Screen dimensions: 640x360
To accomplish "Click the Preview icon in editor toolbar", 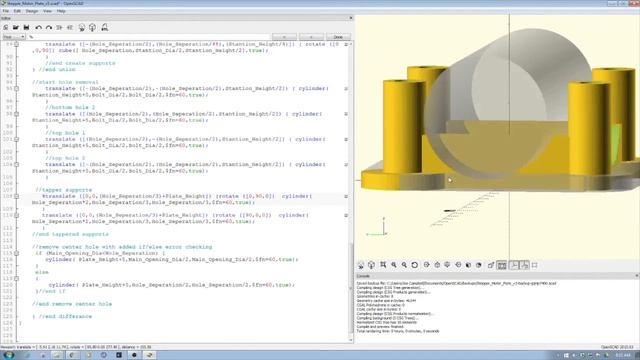I will point(82,27).
